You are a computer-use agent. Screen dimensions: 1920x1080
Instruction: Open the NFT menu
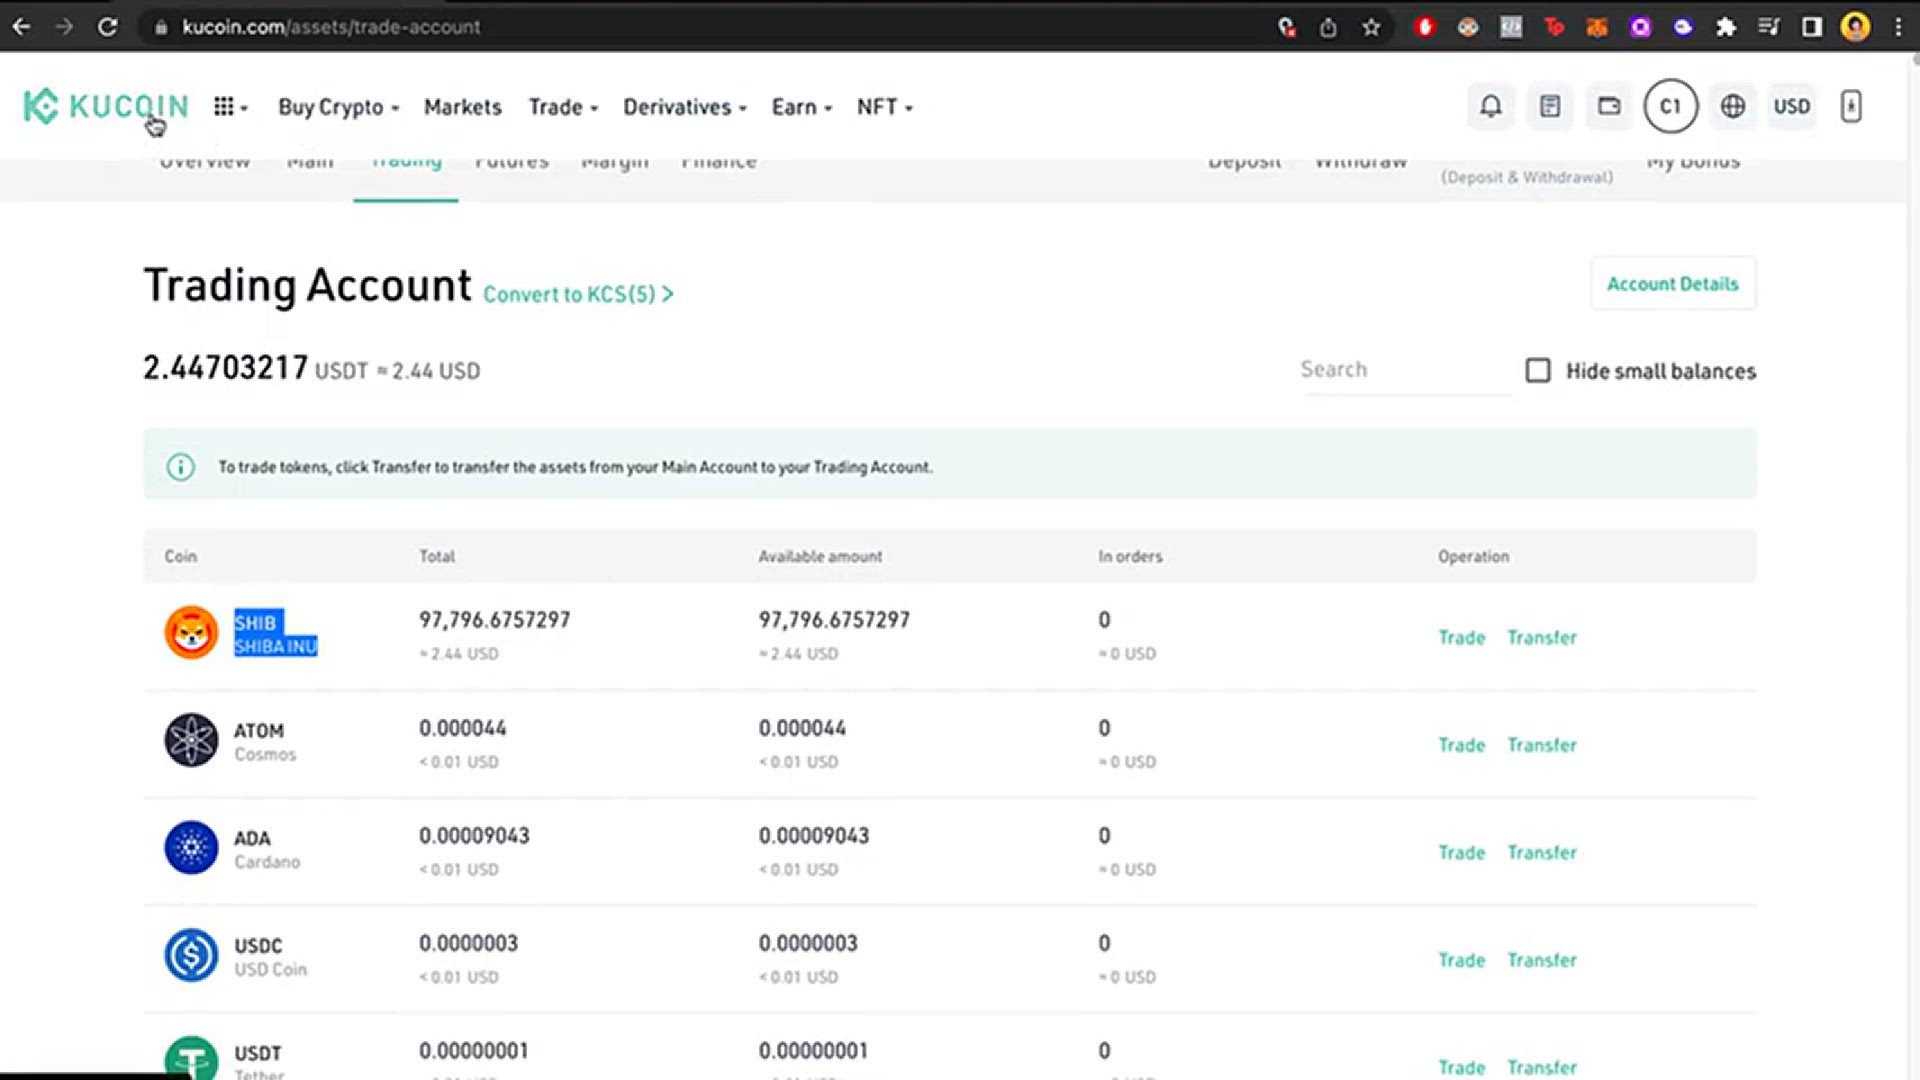884,107
